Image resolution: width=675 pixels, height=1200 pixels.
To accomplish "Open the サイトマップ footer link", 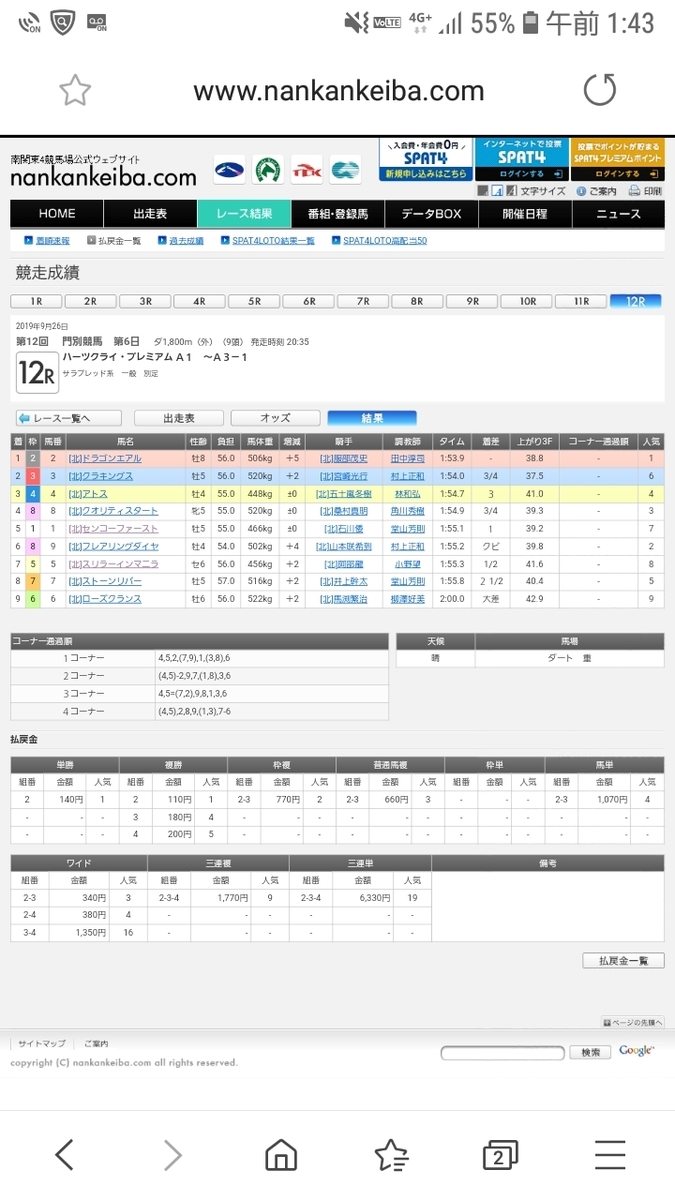I will (42, 1043).
